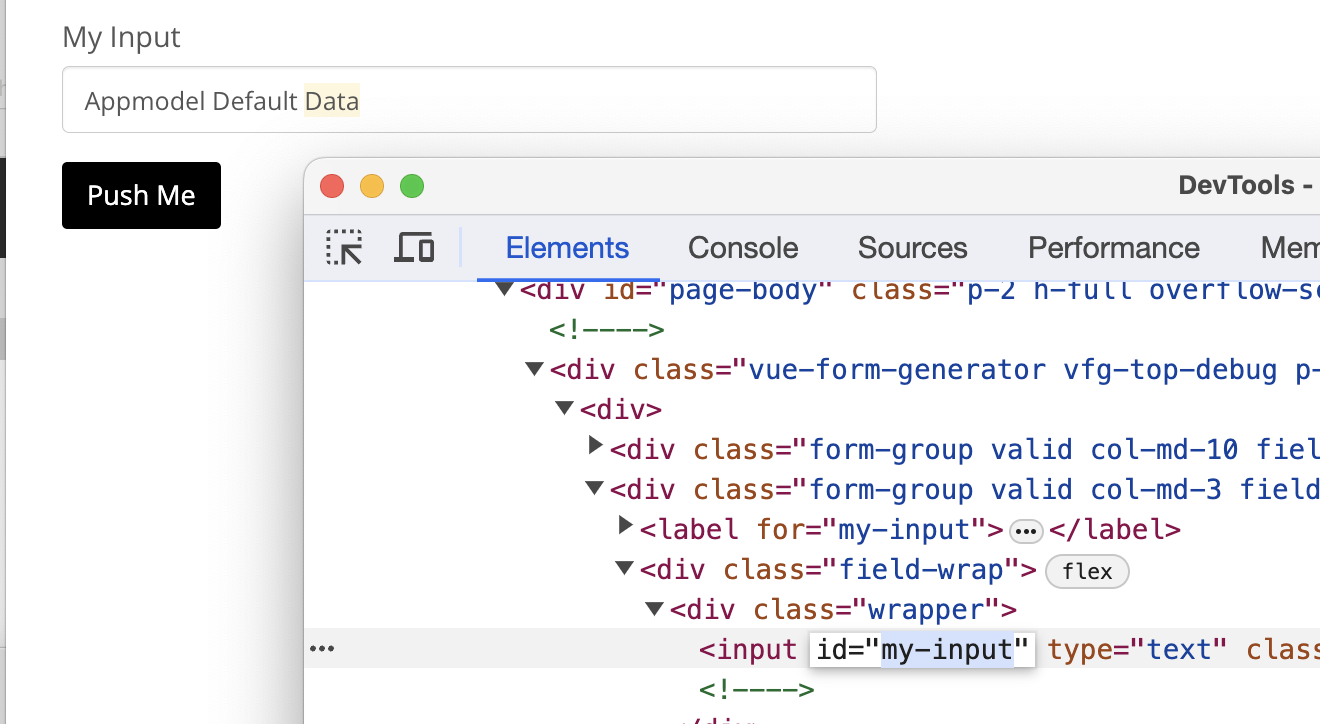Collapse the col-md-3 form-group div
1320x724 pixels.
(595, 489)
